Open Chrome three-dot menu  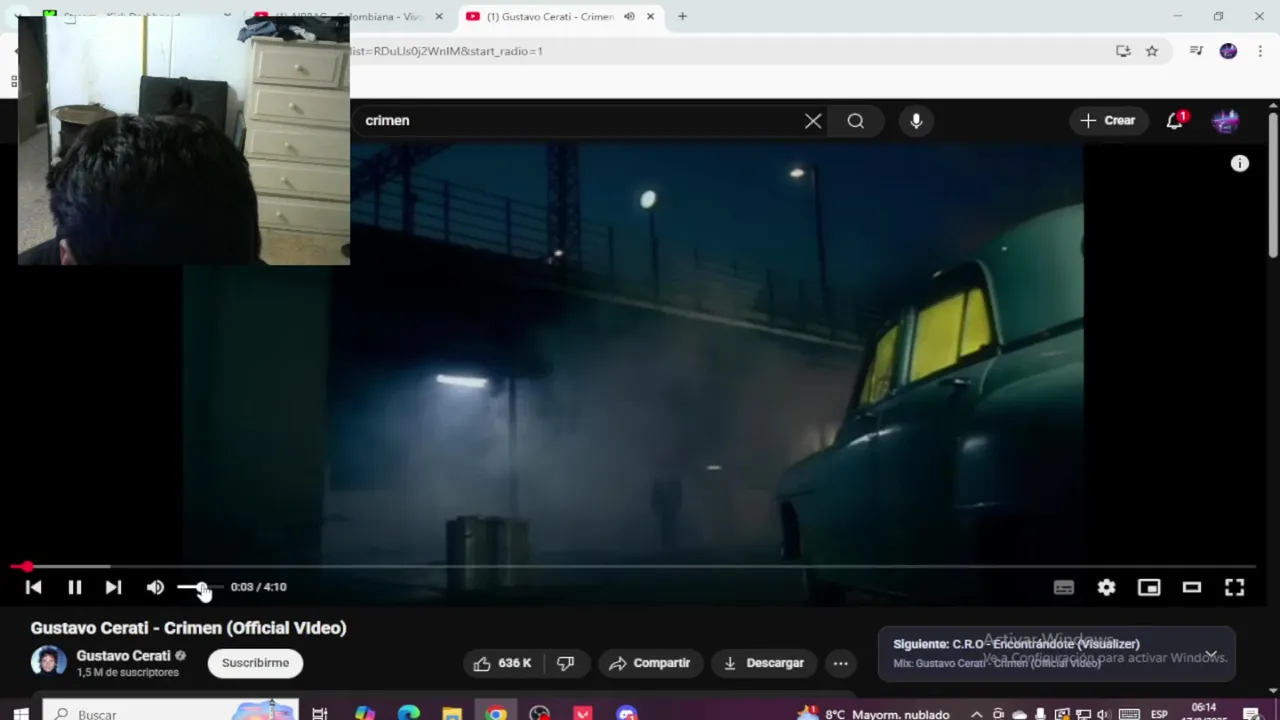coord(1259,51)
